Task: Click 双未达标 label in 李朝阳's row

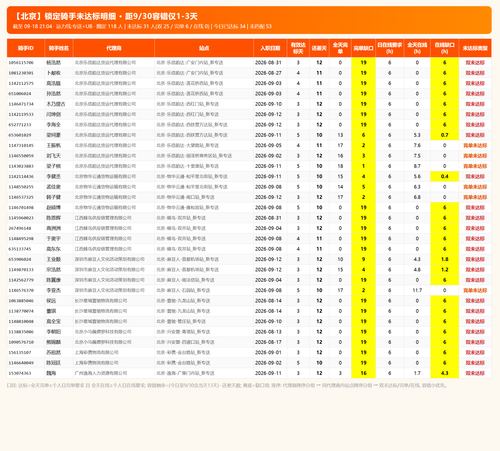Action: coord(475,332)
